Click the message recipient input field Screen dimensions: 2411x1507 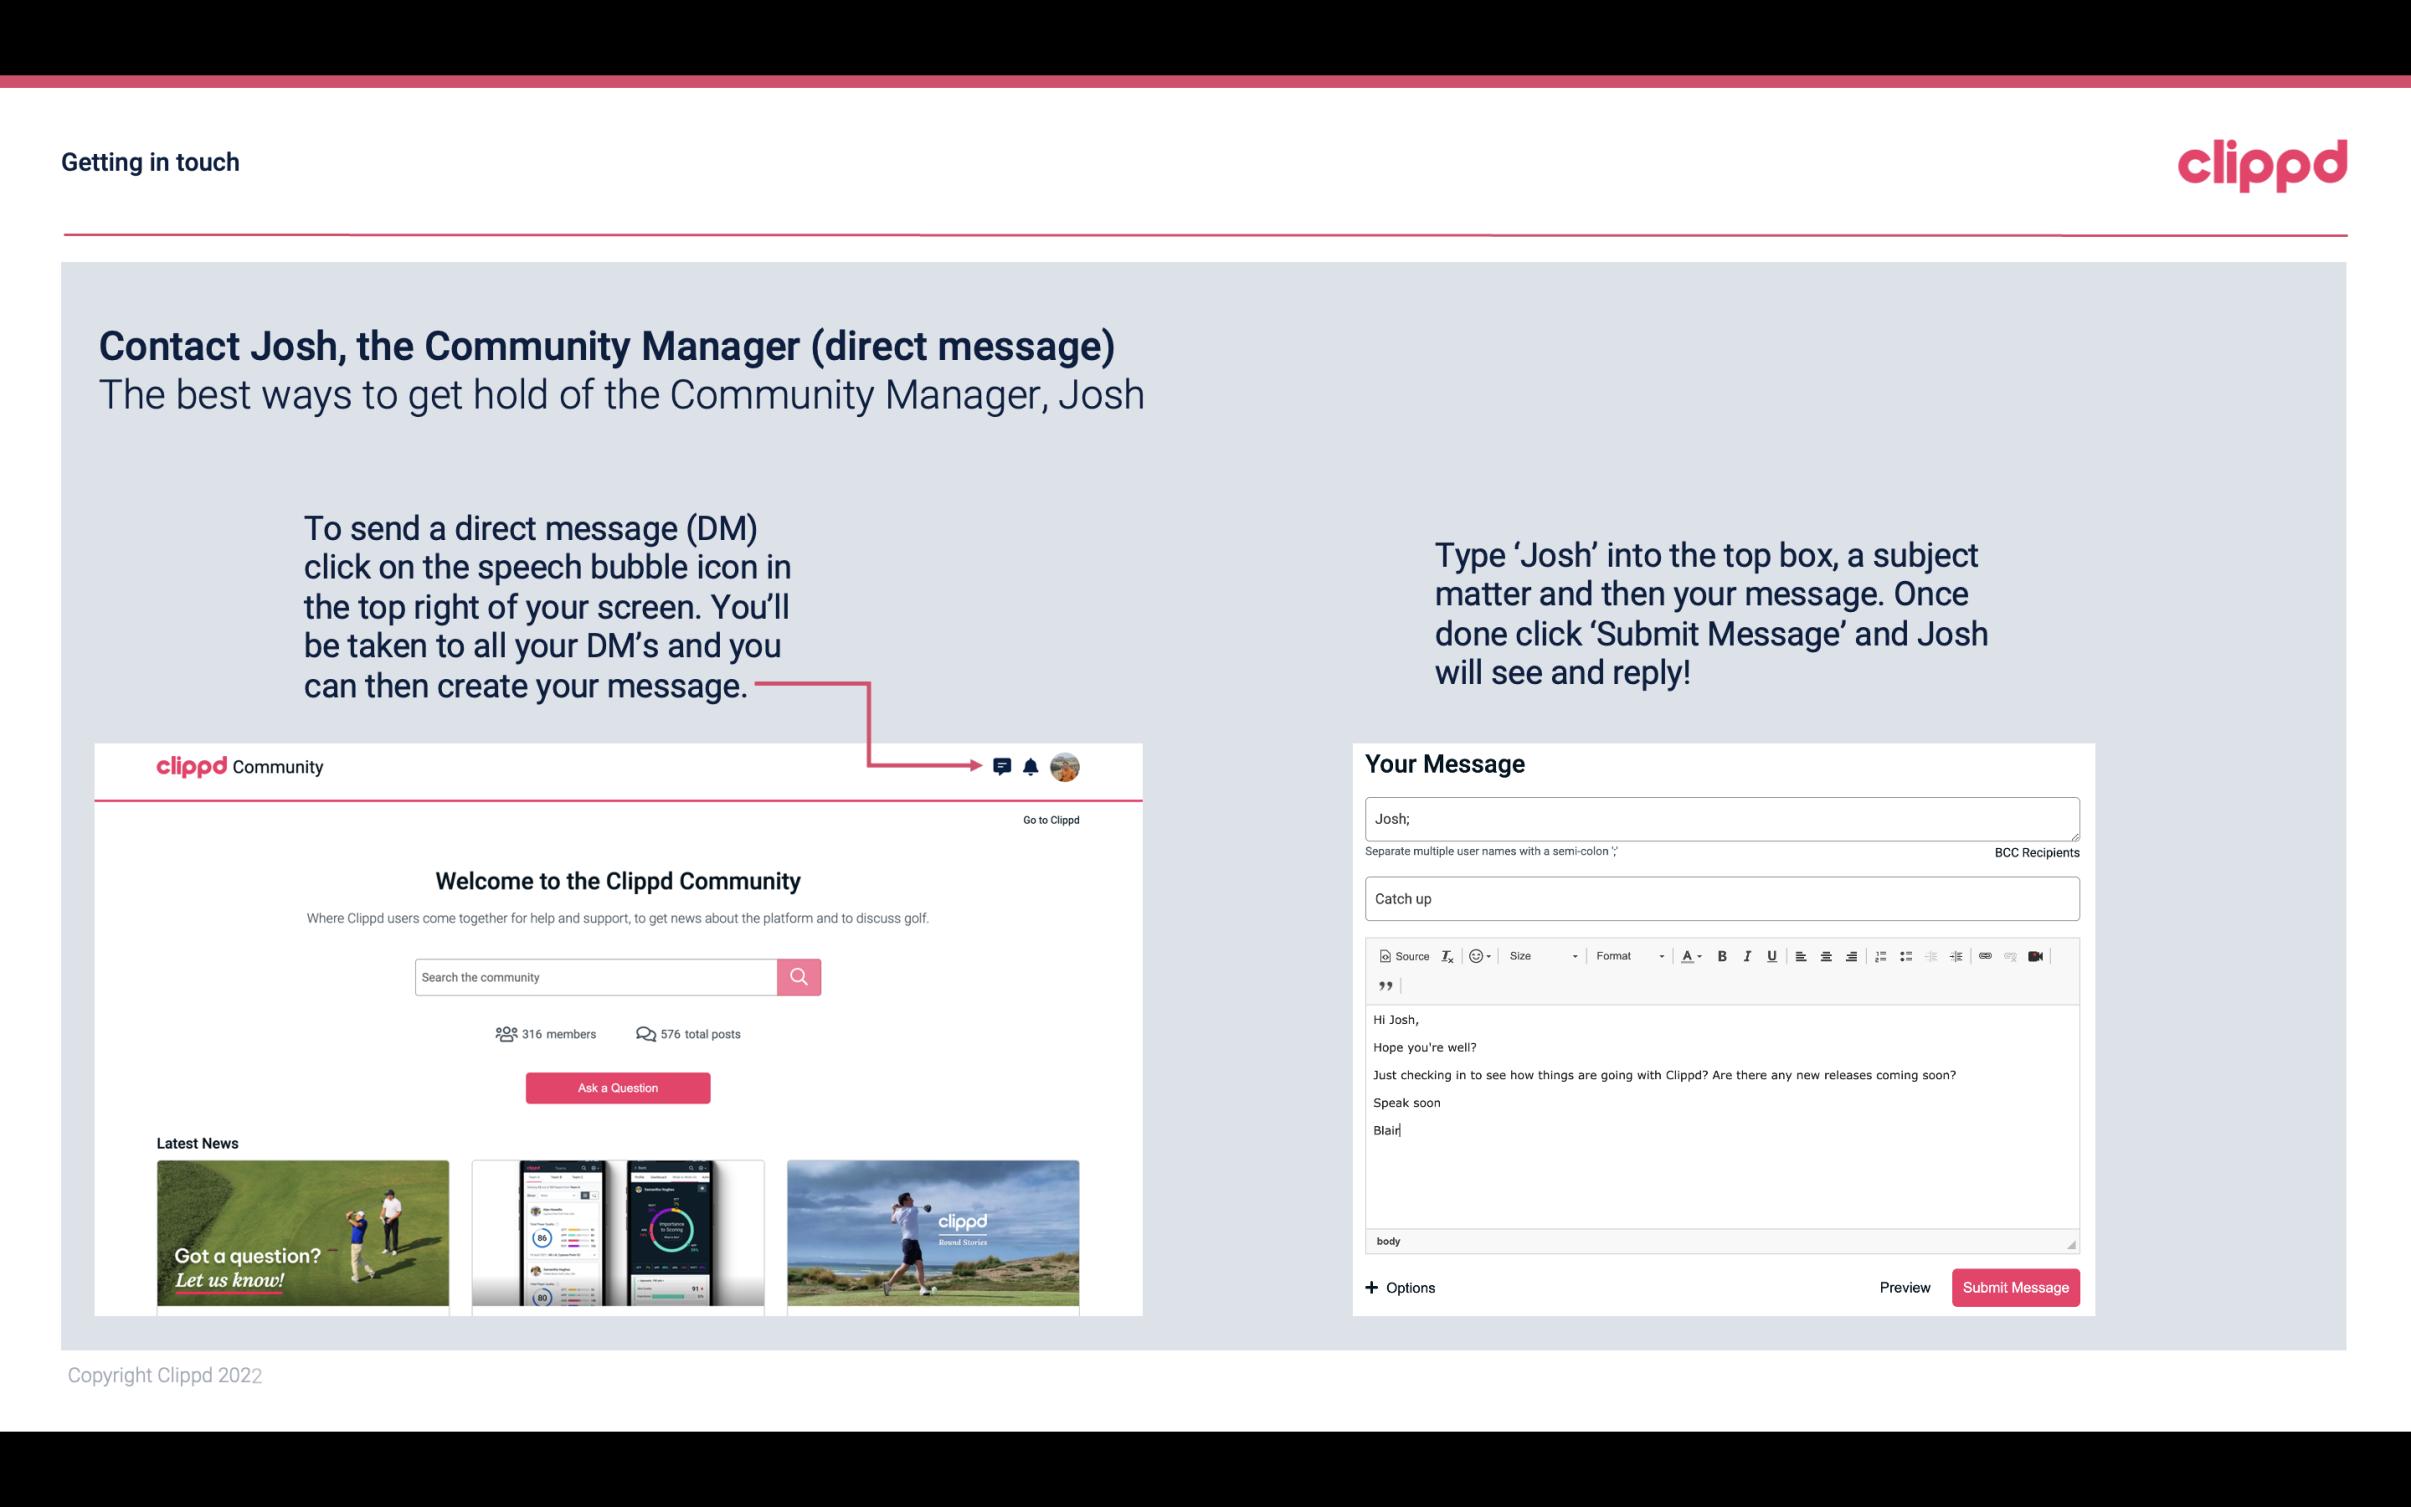1720,818
